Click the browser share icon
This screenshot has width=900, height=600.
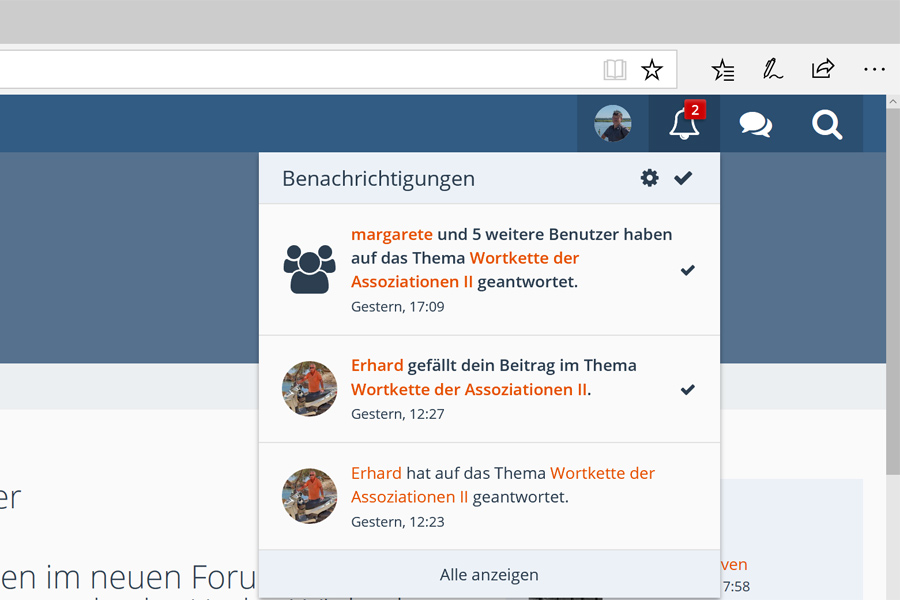(822, 70)
